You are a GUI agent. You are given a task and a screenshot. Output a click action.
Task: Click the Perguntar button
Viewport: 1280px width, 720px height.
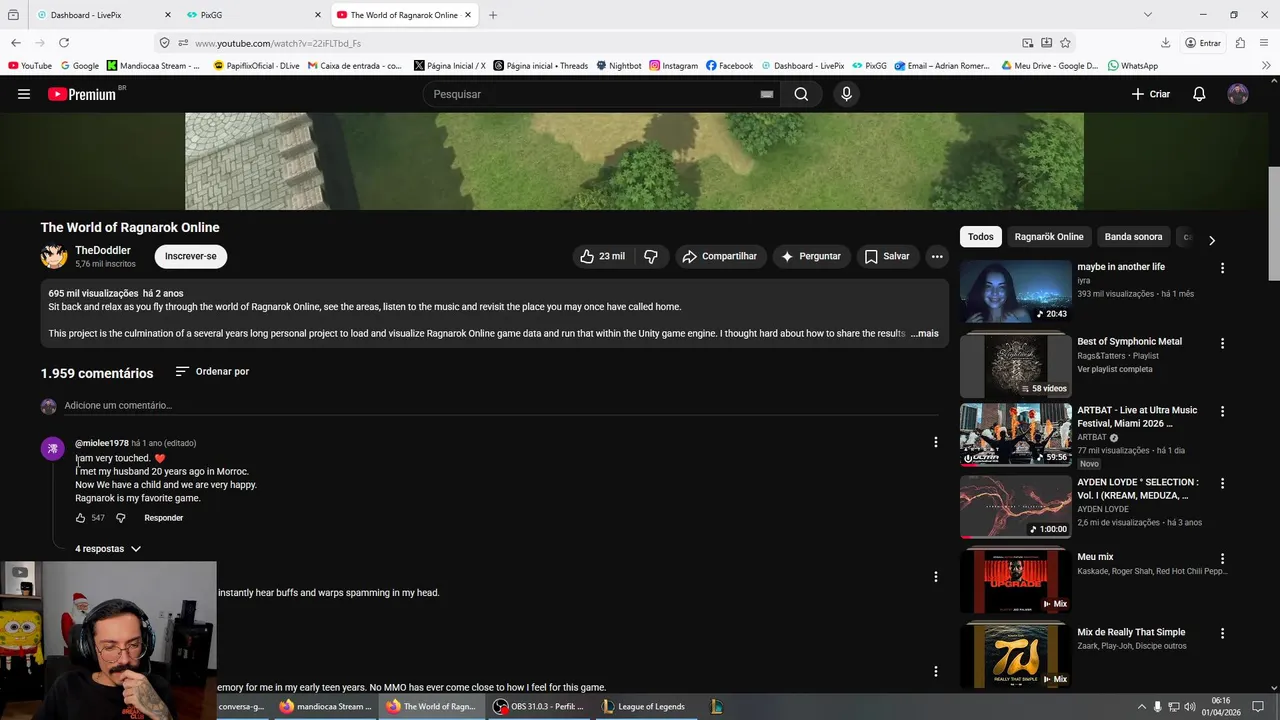[x=811, y=256]
